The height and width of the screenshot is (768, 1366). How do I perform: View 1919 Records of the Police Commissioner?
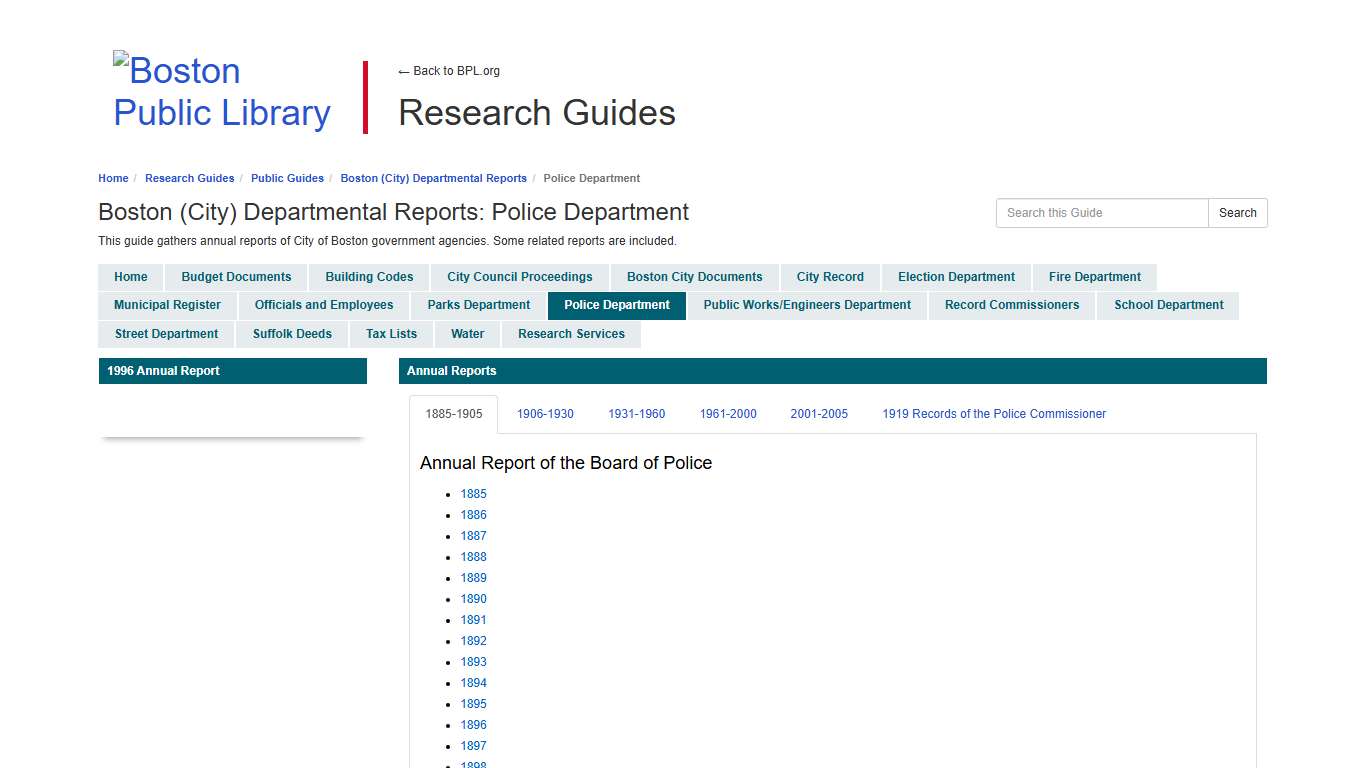tap(993, 413)
